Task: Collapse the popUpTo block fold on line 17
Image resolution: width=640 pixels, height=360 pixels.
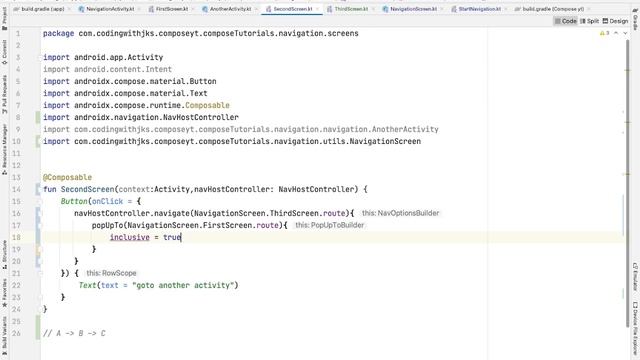Action: [x=40, y=225]
